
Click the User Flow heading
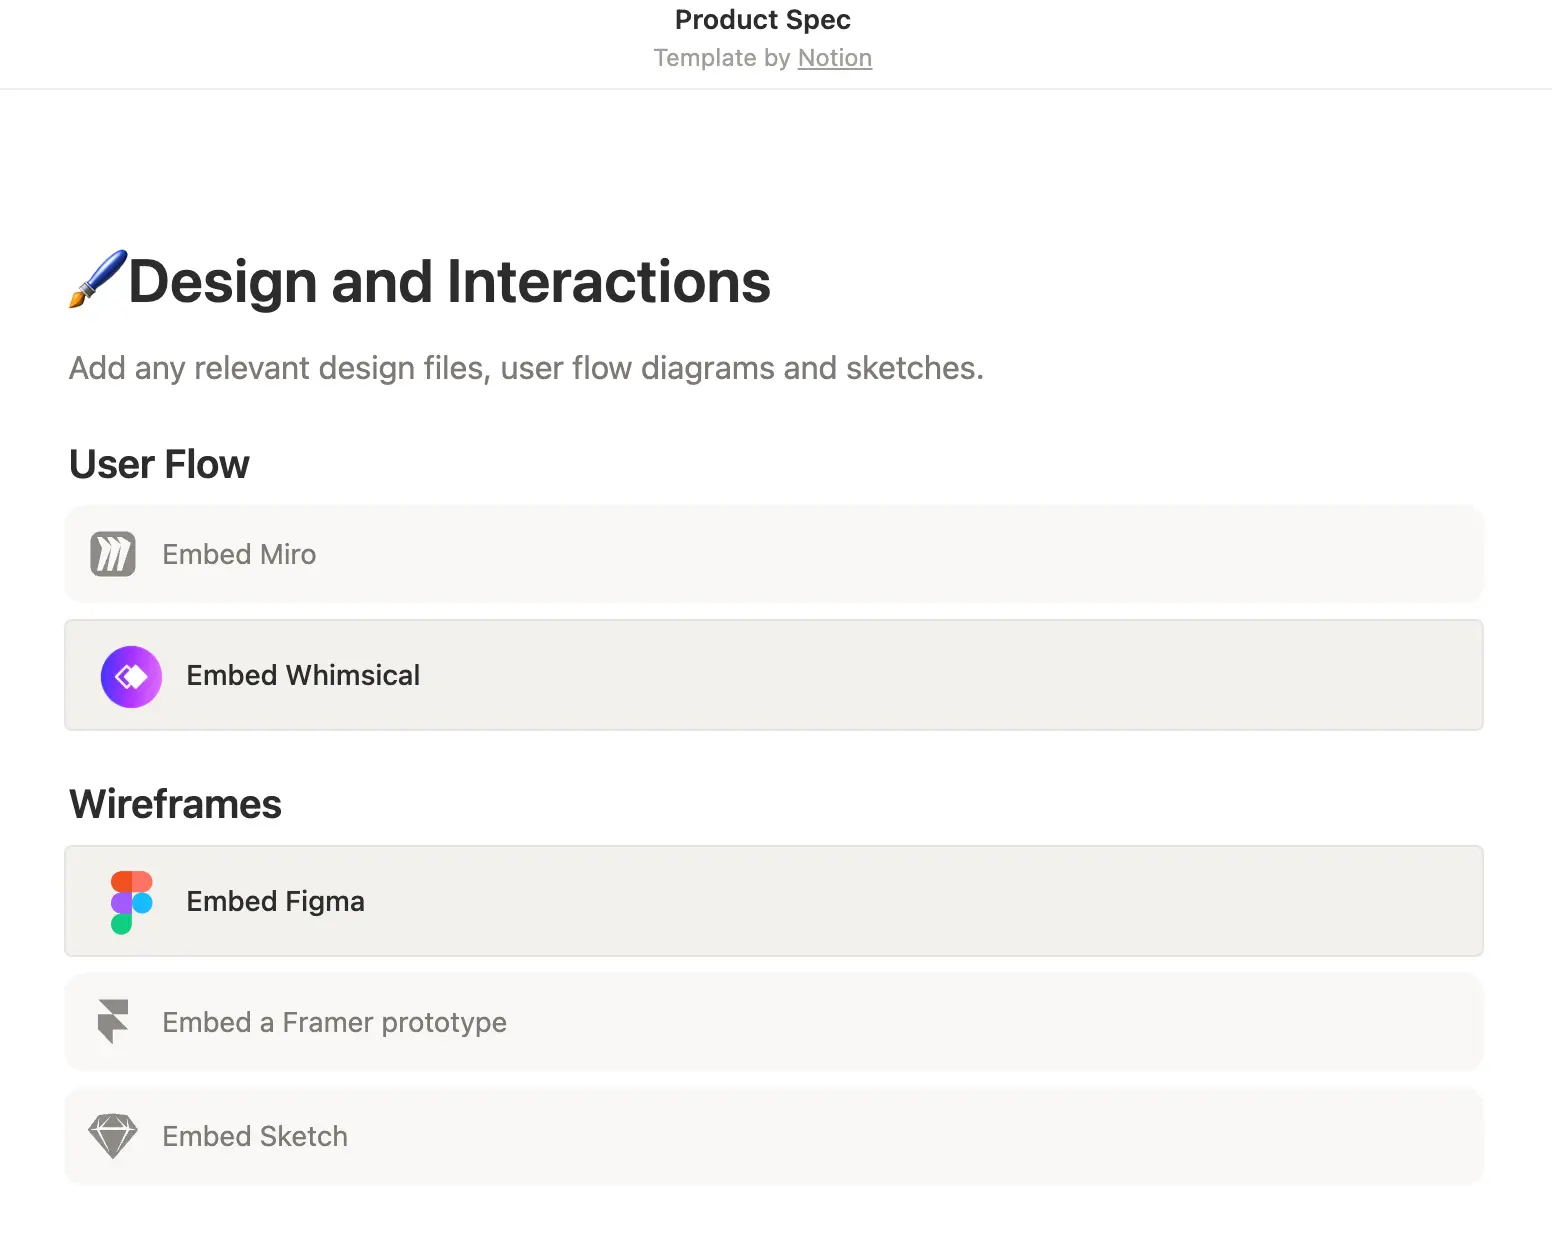[x=158, y=463]
